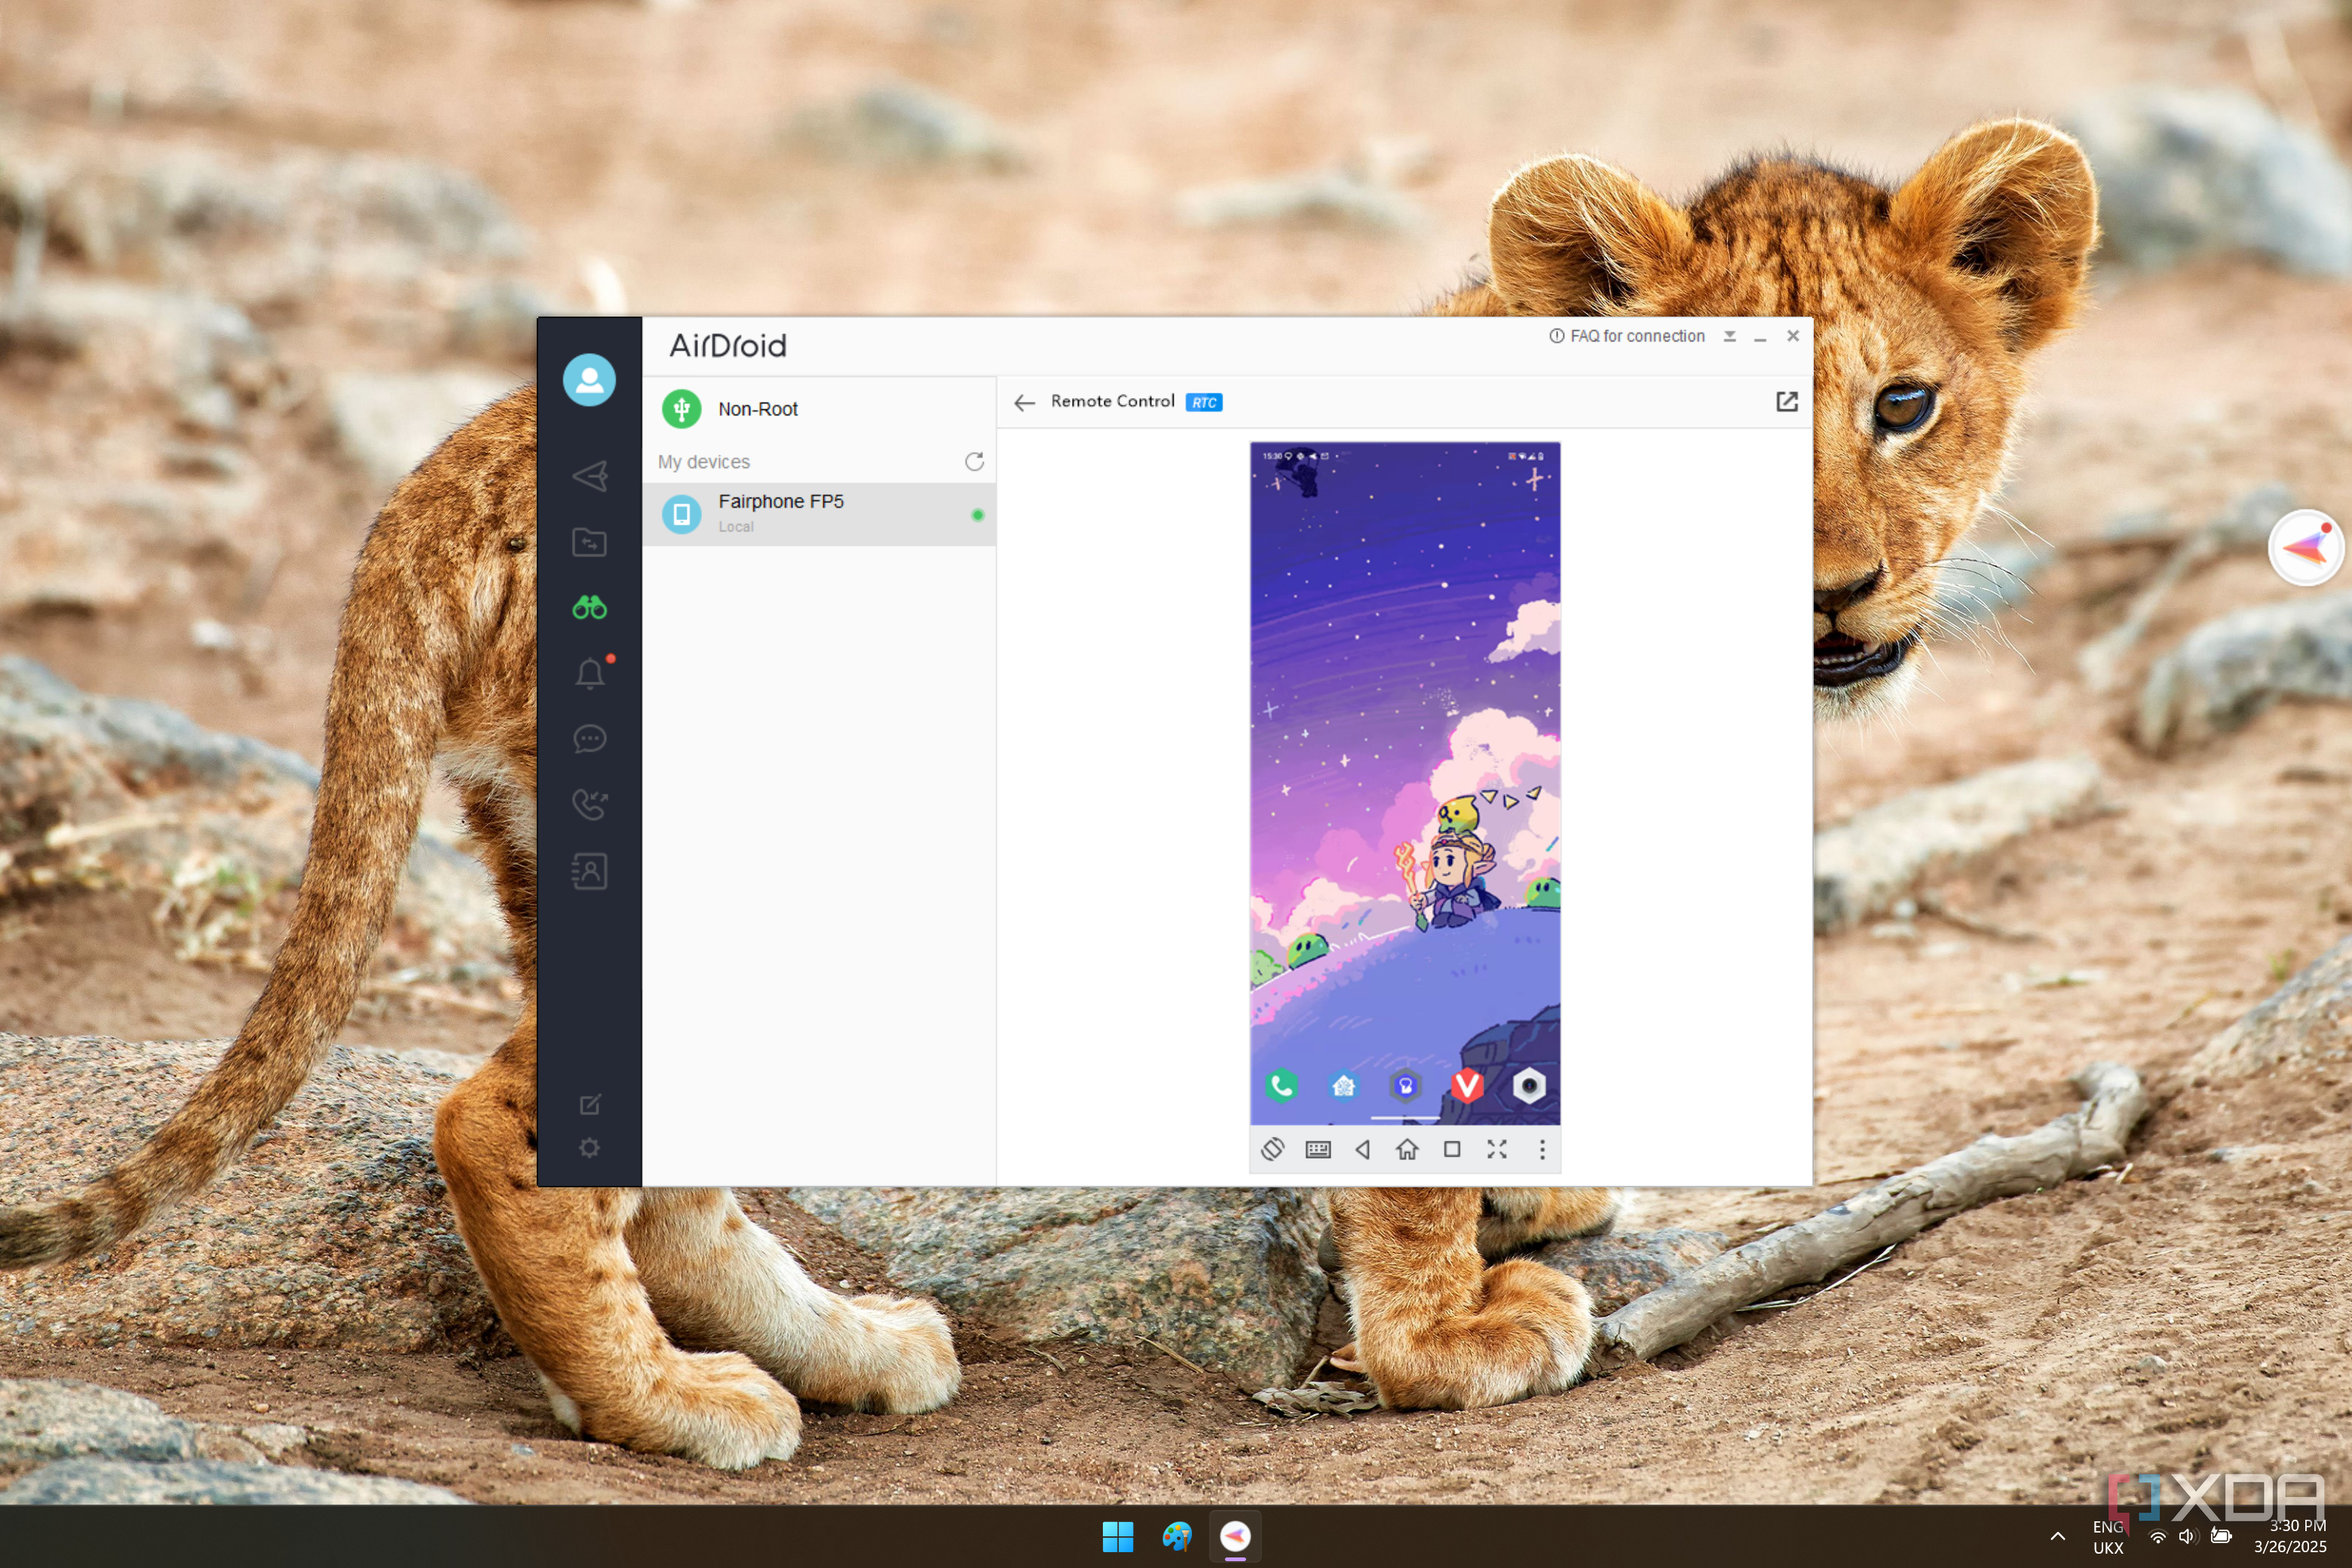Screen dimensions: 2352x1568
Task: Tap the Android back navigation button
Action: (x=1362, y=1149)
